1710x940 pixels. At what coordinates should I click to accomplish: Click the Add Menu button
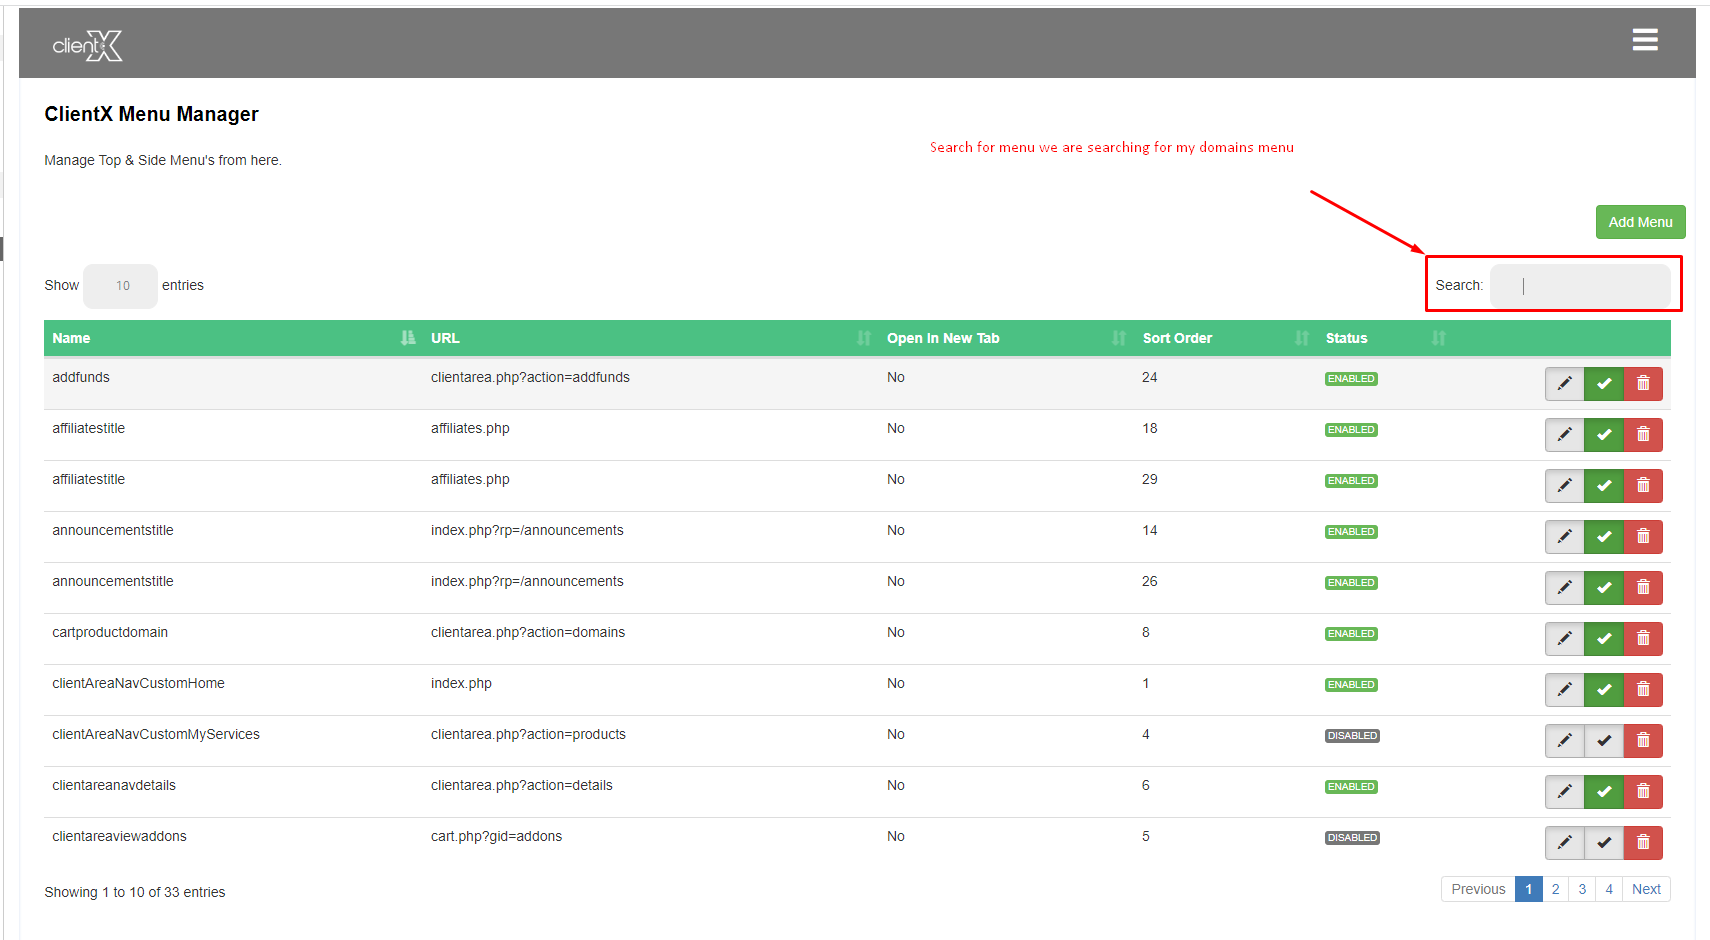point(1640,222)
